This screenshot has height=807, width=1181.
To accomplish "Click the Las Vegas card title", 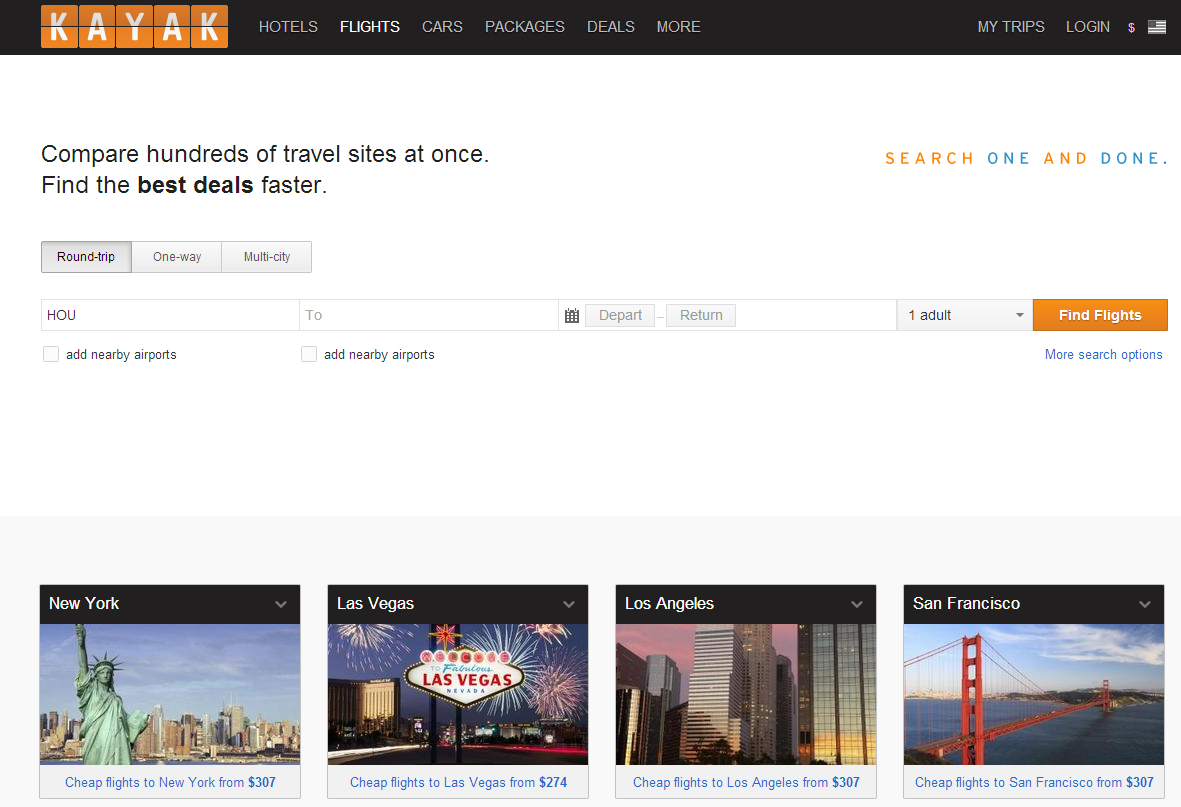I will click(x=375, y=604).
